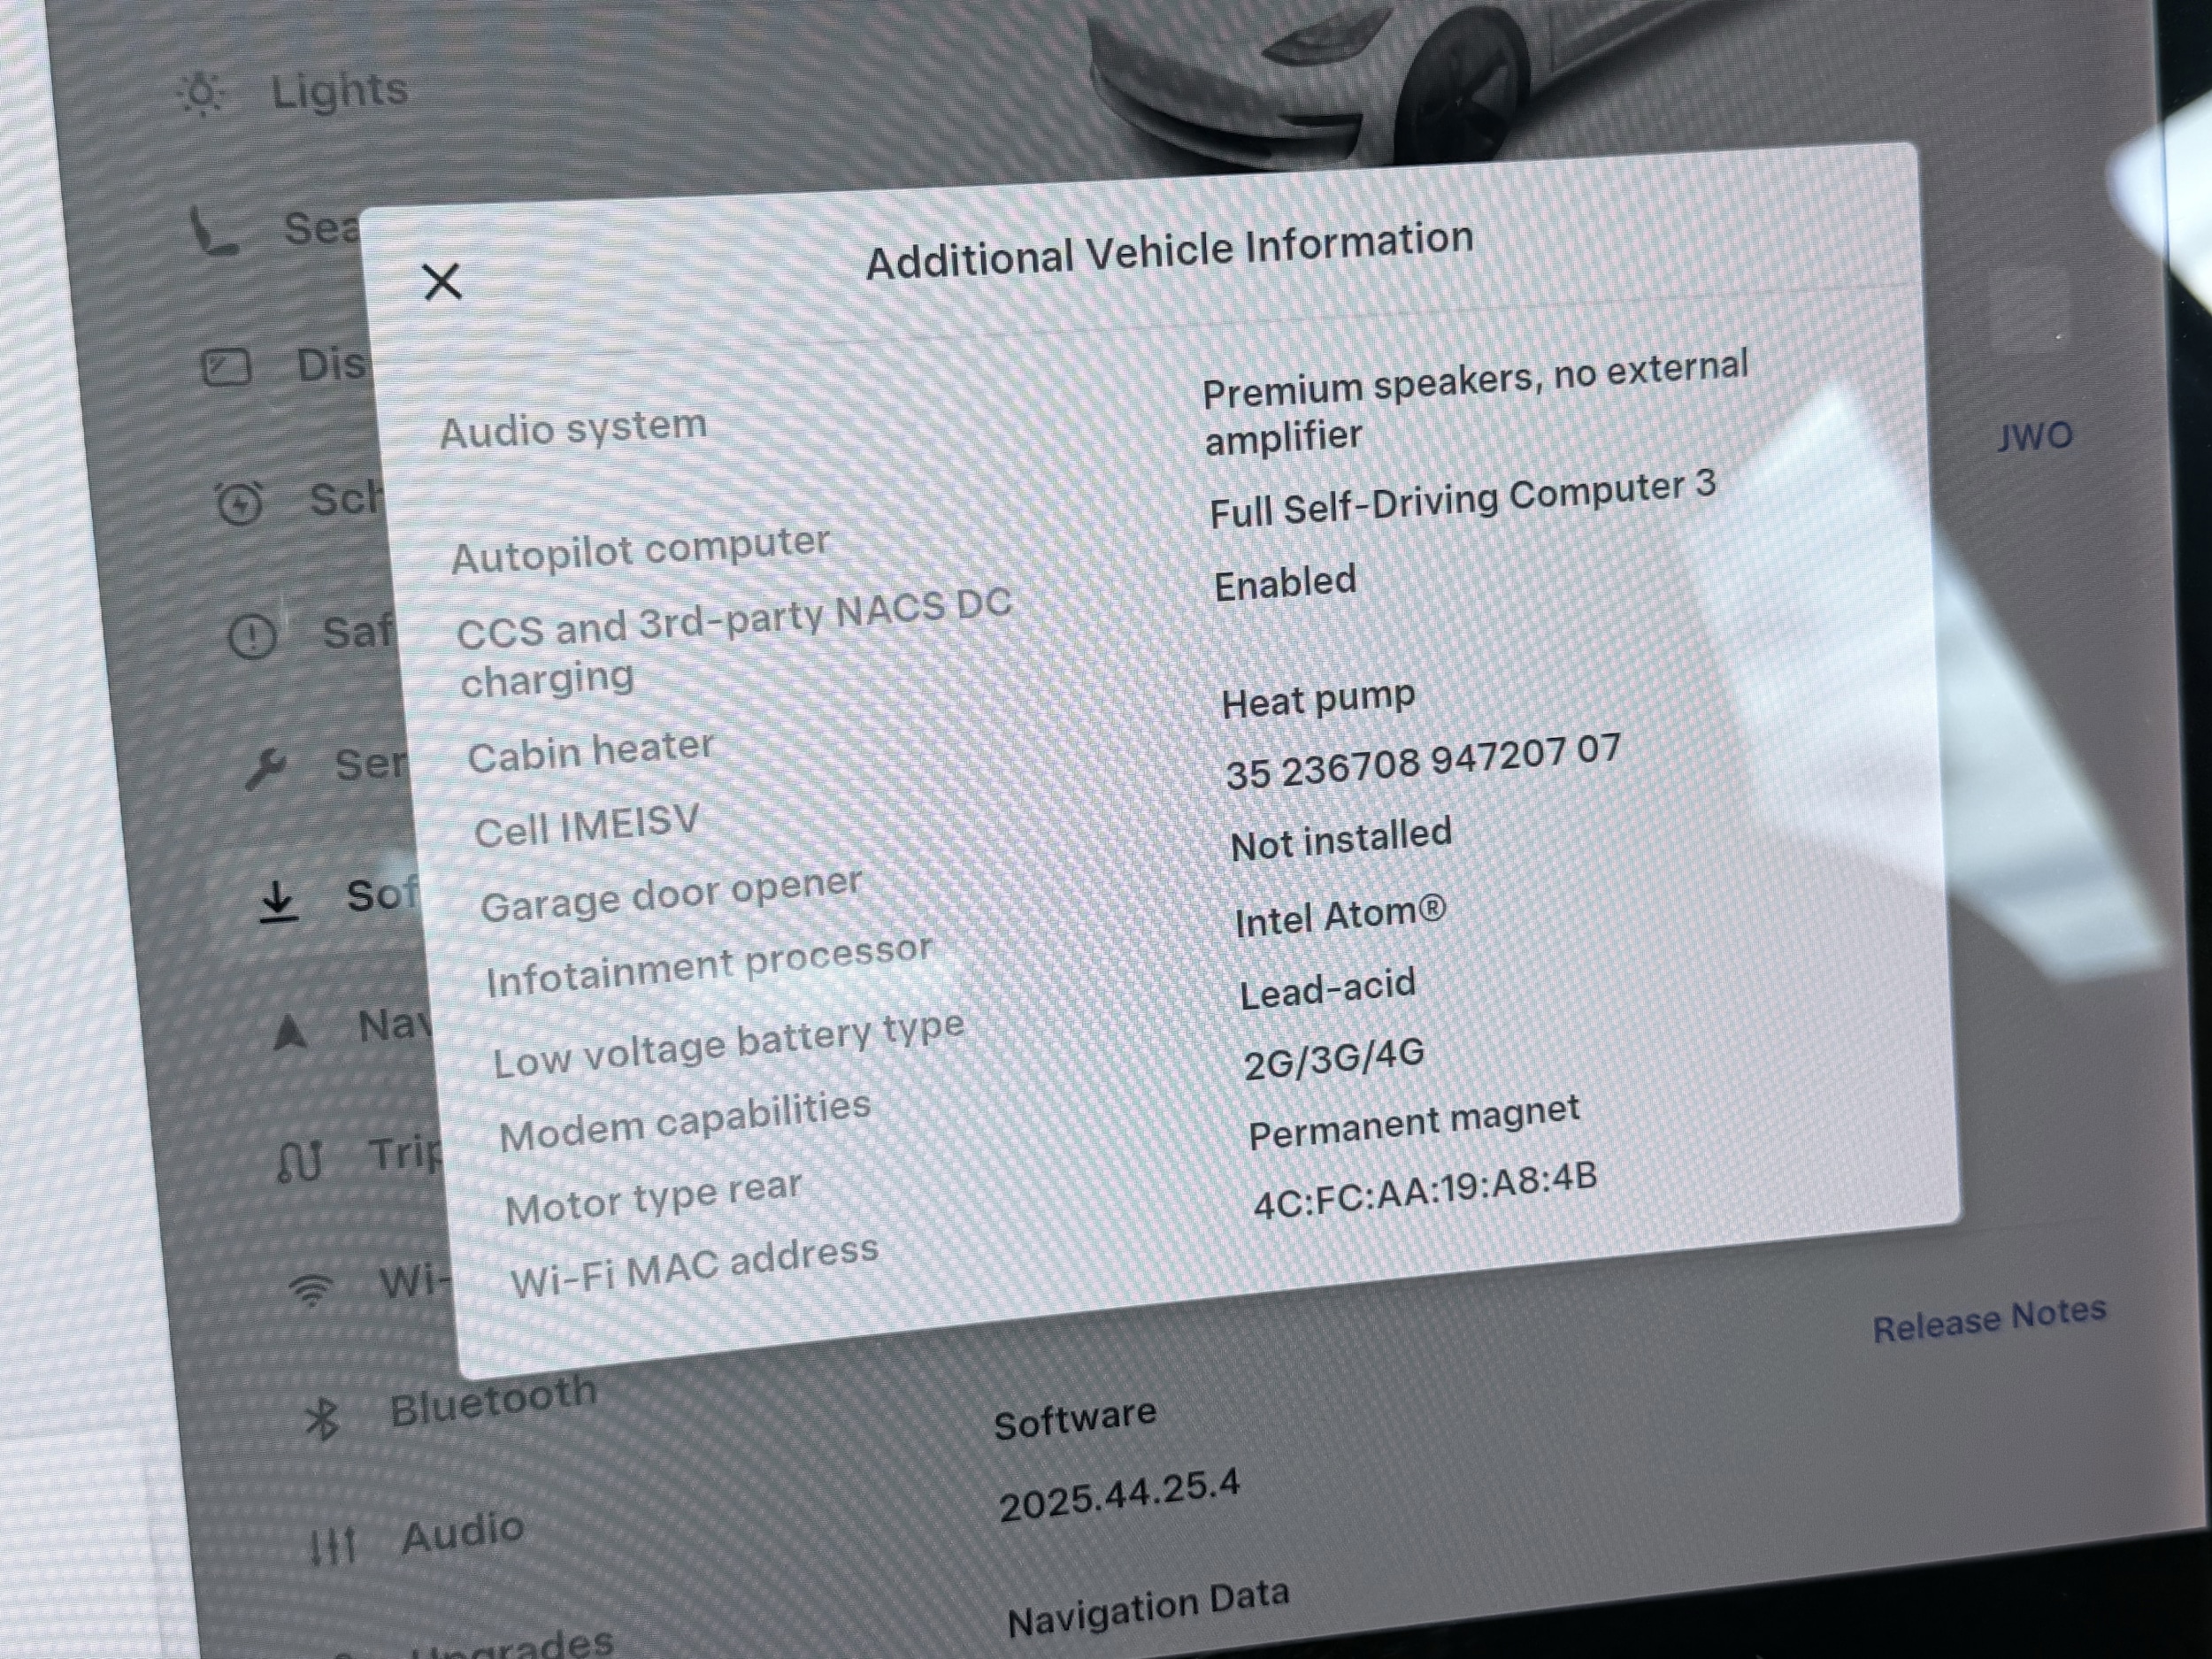Image resolution: width=2212 pixels, height=1659 pixels.
Task: Click the Wi-Fi signal icon
Action: (311, 1291)
